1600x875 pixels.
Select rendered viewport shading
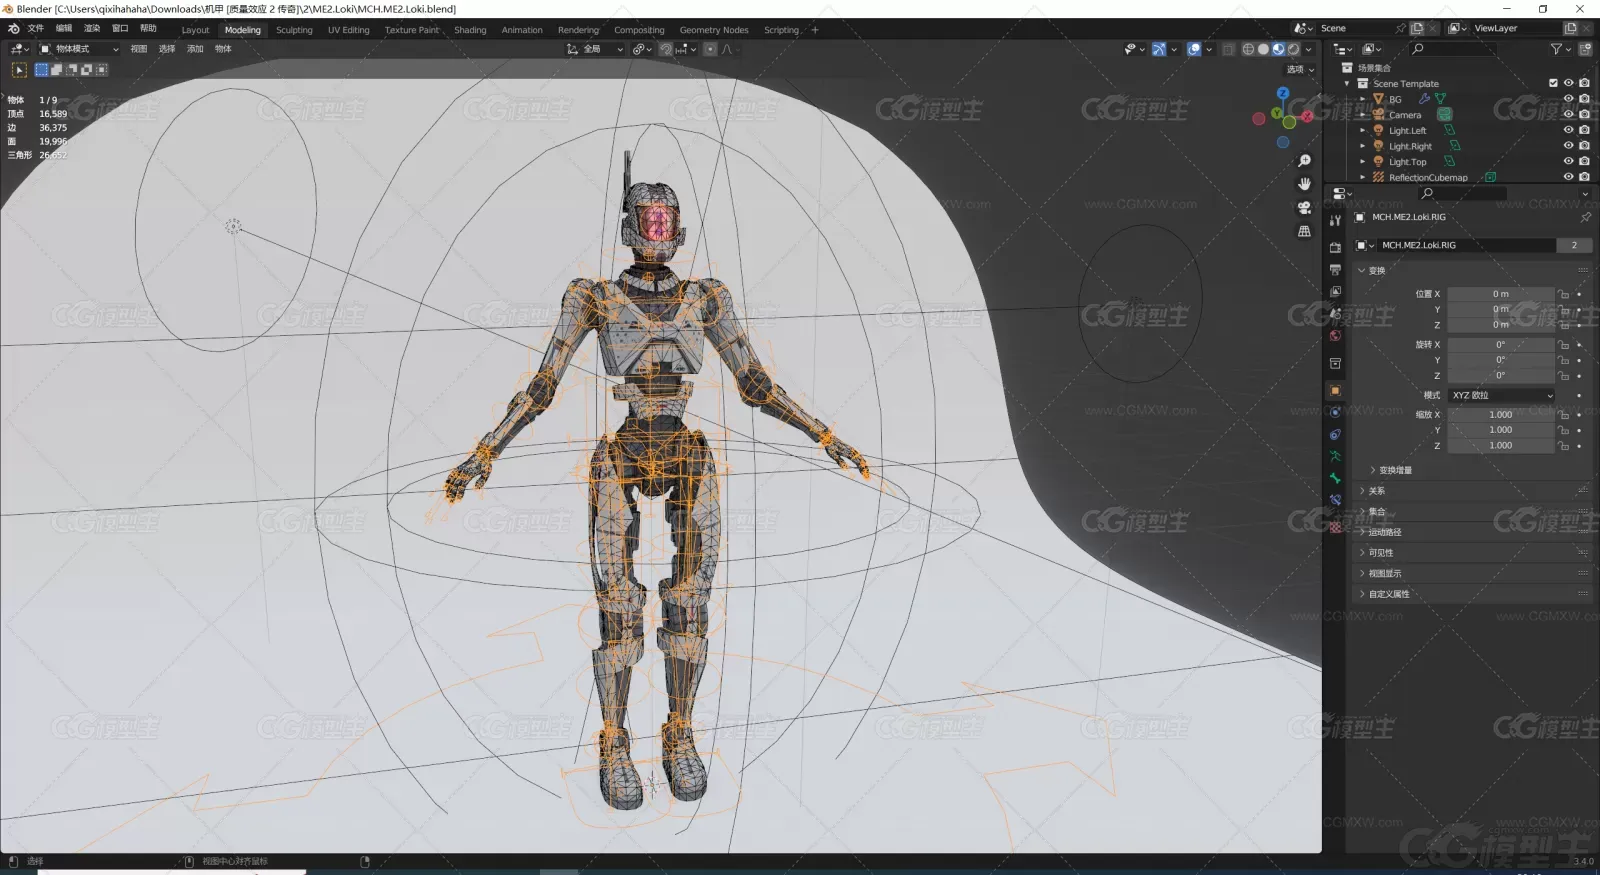pyautogui.click(x=1293, y=49)
